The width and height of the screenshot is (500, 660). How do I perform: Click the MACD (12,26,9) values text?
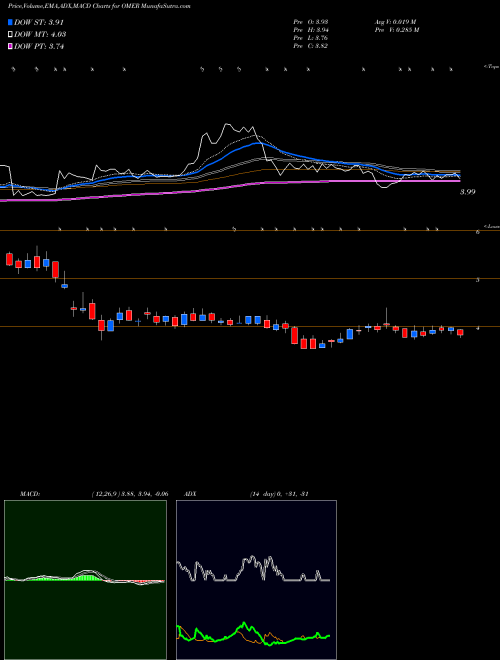click(x=130, y=494)
